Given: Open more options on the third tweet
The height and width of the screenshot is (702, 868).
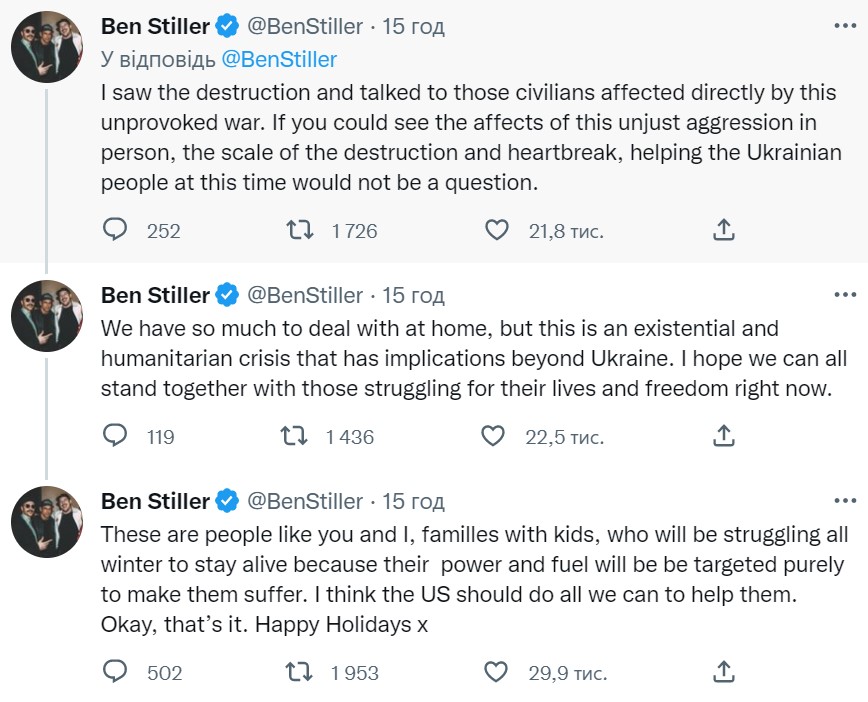Looking at the screenshot, I should 844,500.
